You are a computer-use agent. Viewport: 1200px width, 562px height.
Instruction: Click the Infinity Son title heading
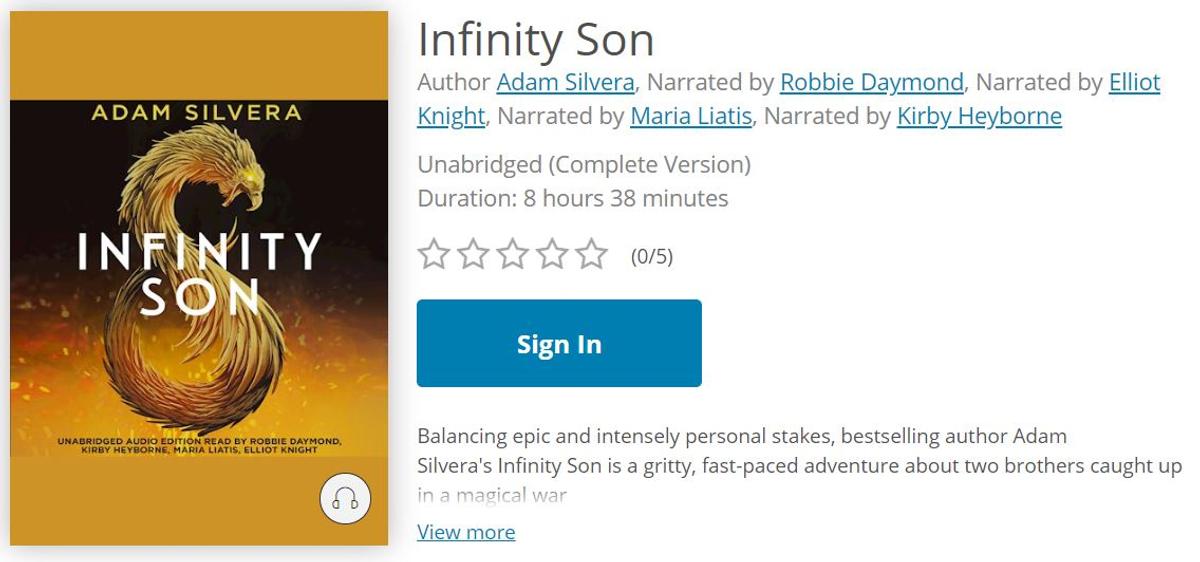click(536, 40)
